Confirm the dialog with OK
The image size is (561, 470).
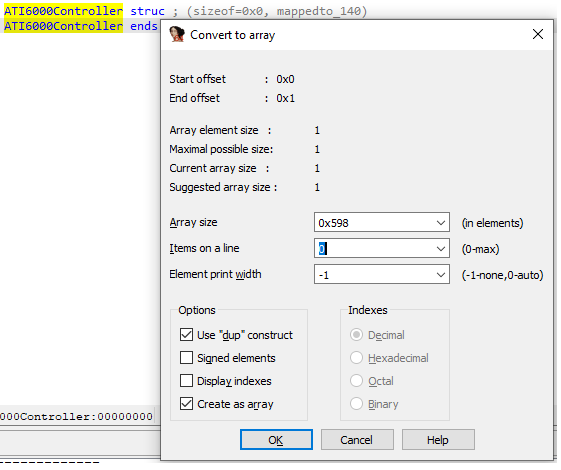tap(276, 440)
